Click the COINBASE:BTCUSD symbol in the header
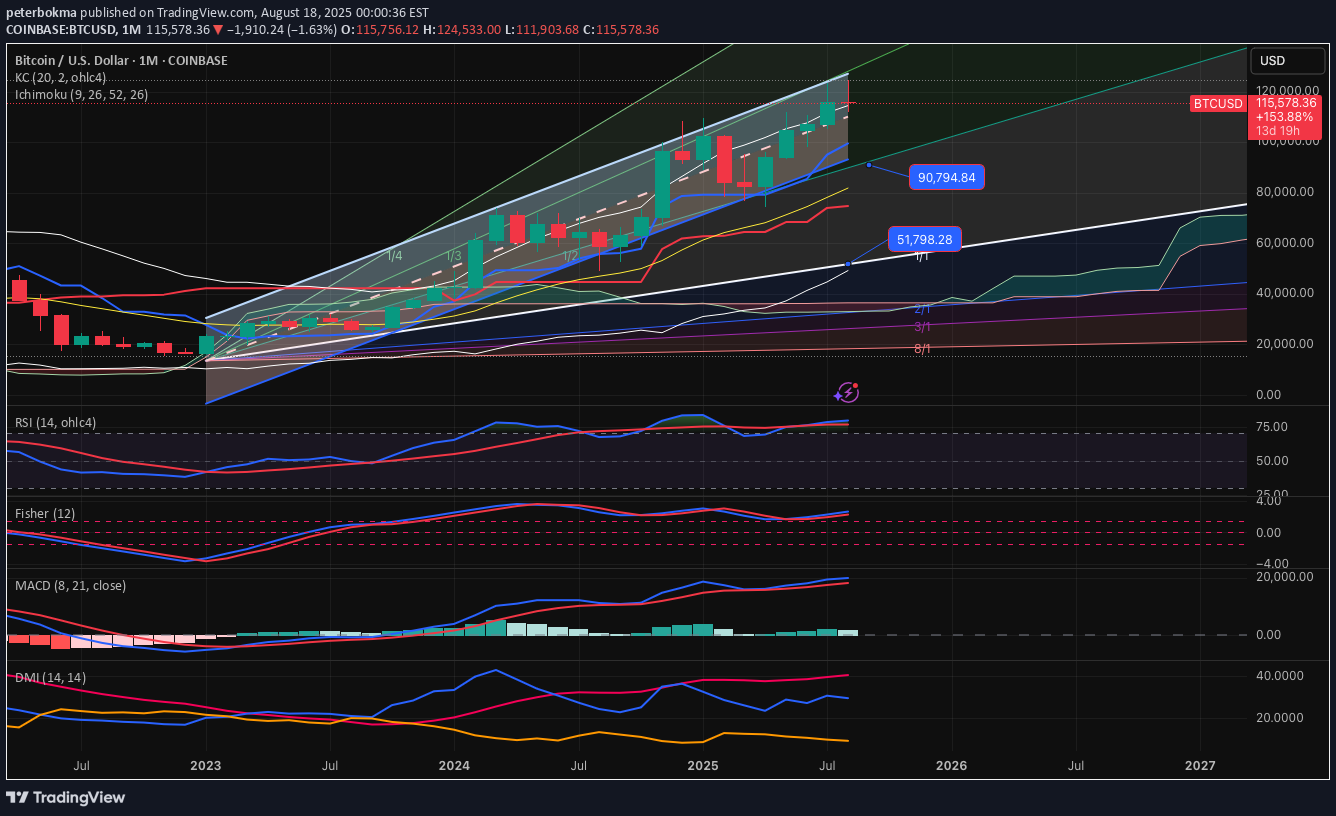Image resolution: width=1336 pixels, height=816 pixels. click(63, 30)
